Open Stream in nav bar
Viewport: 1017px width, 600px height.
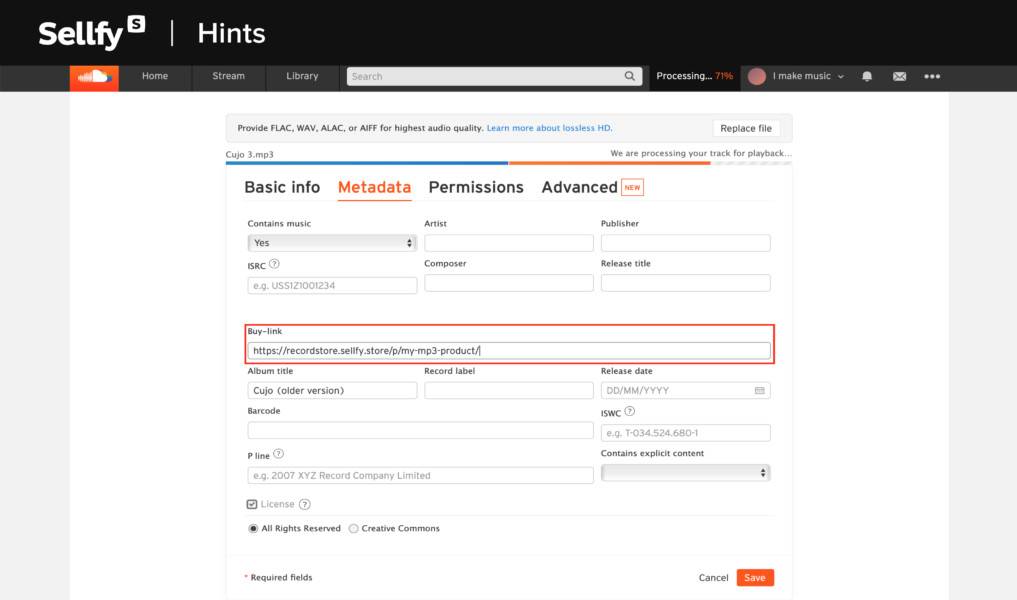pos(228,77)
